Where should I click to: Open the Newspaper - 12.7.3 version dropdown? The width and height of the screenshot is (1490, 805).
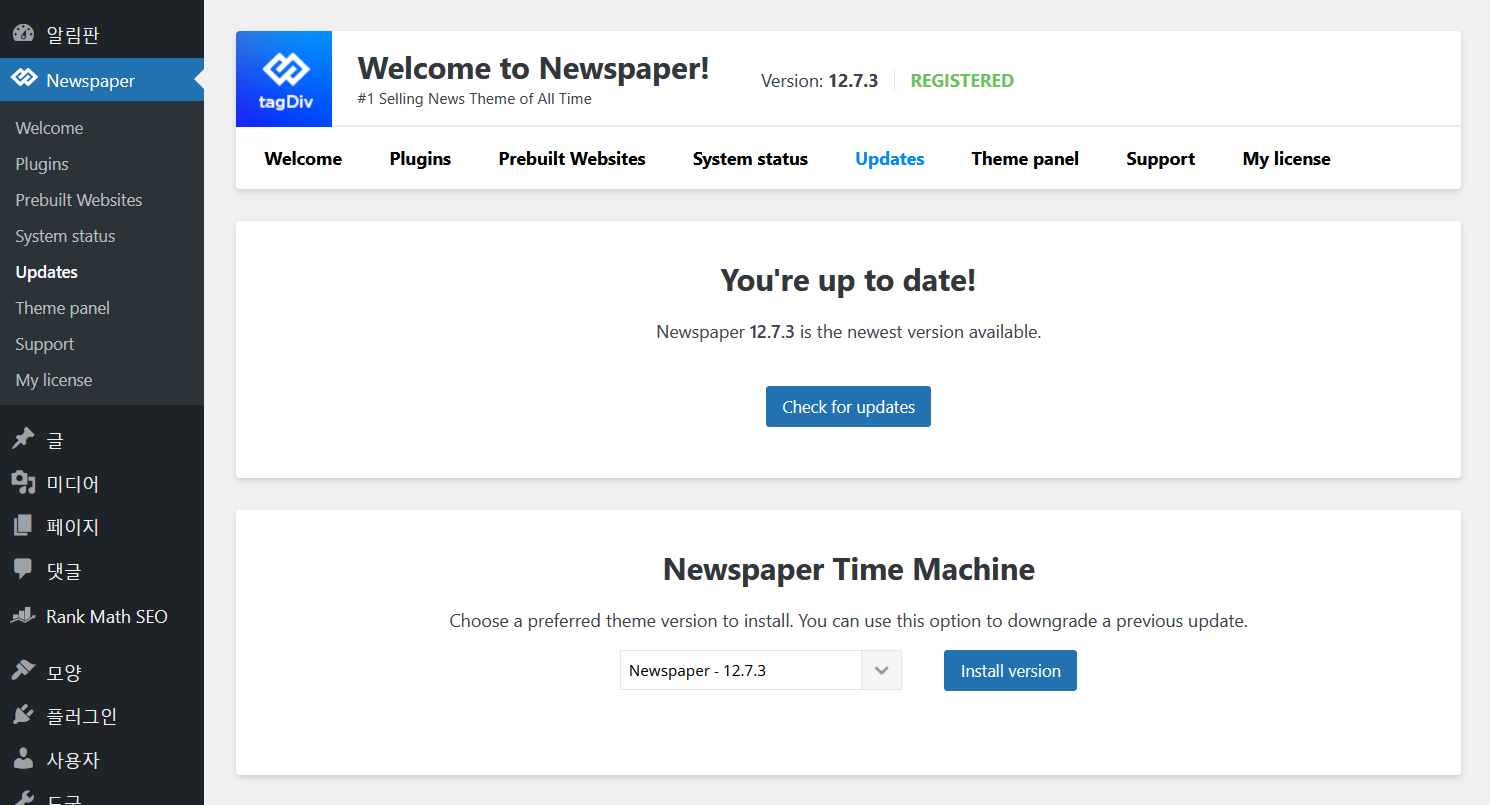761,670
